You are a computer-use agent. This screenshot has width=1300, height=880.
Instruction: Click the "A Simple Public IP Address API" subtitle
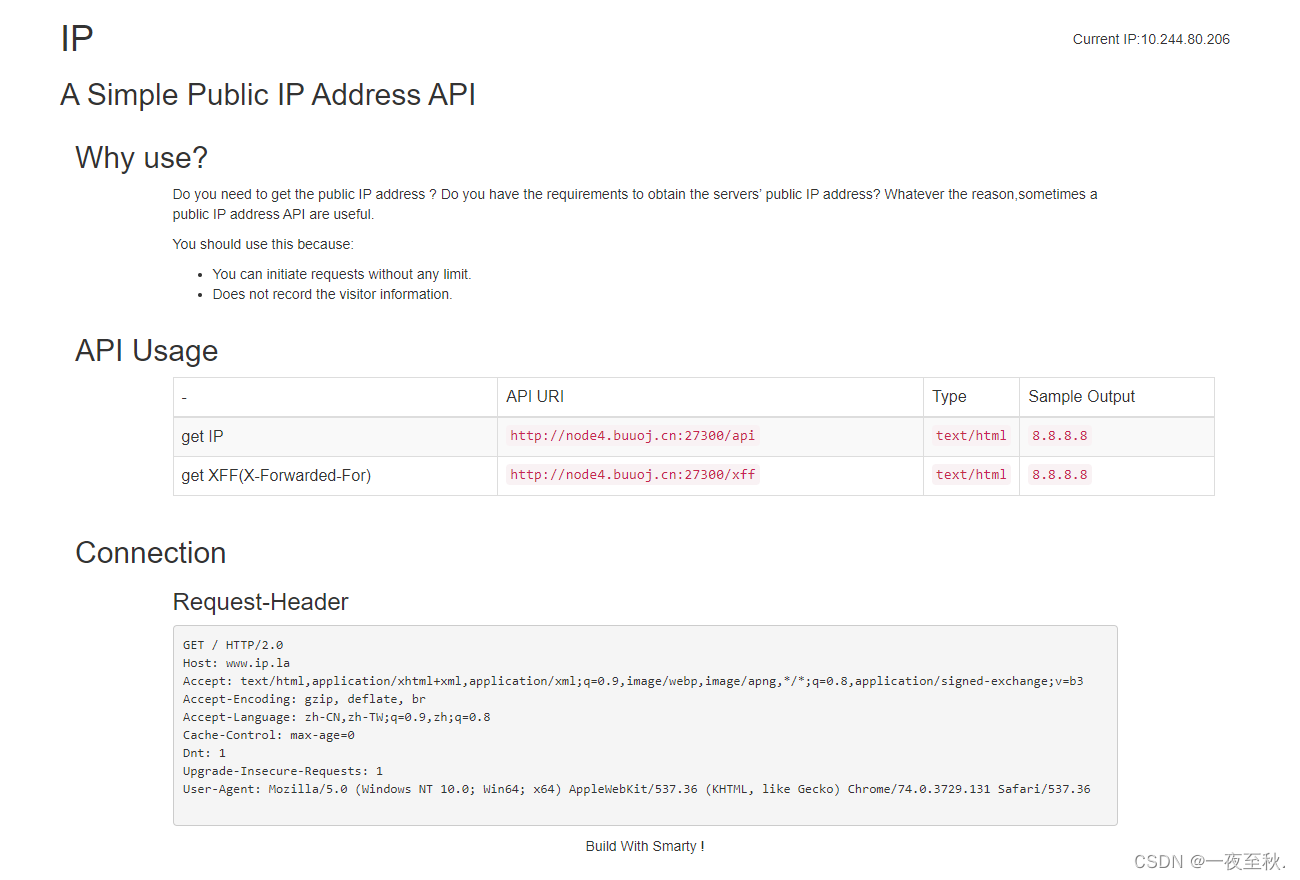point(268,95)
